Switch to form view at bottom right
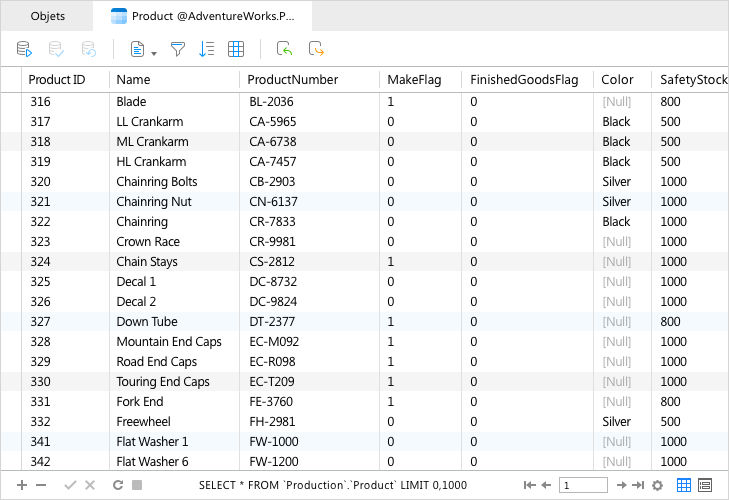Image resolution: width=729 pixels, height=500 pixels. pyautogui.click(x=705, y=485)
